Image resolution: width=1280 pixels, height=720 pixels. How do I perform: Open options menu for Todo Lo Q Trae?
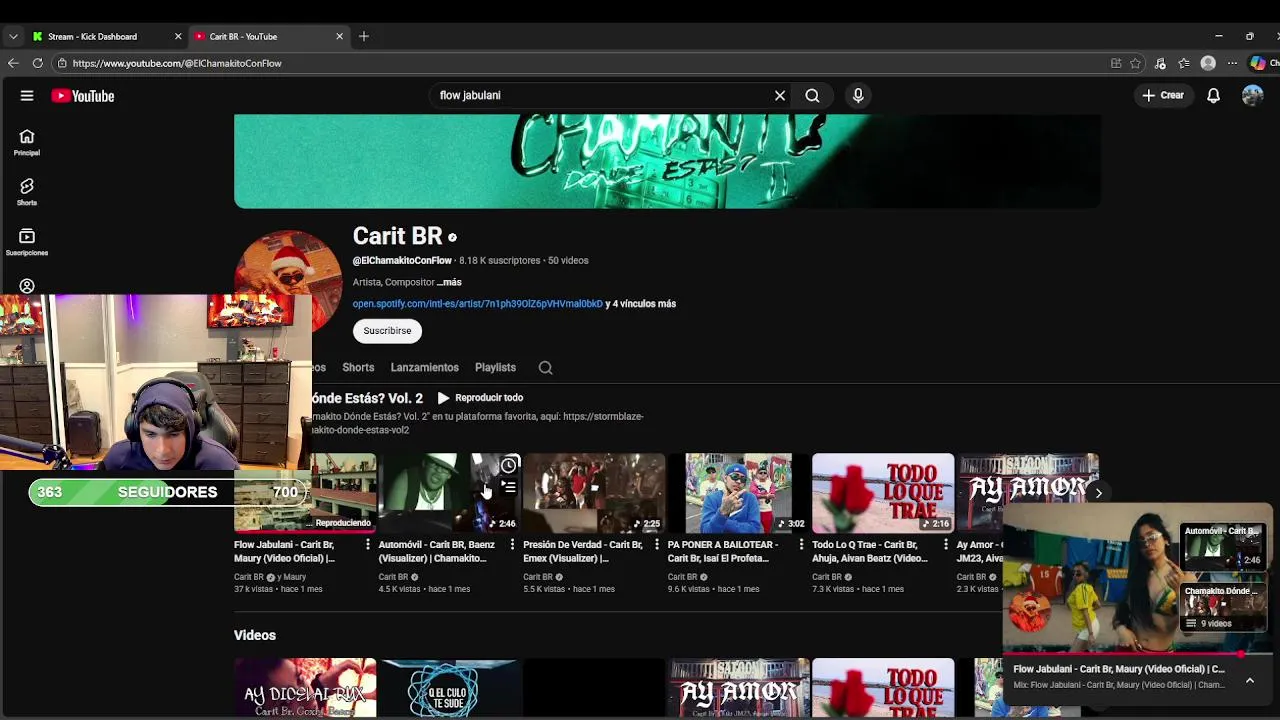point(945,545)
